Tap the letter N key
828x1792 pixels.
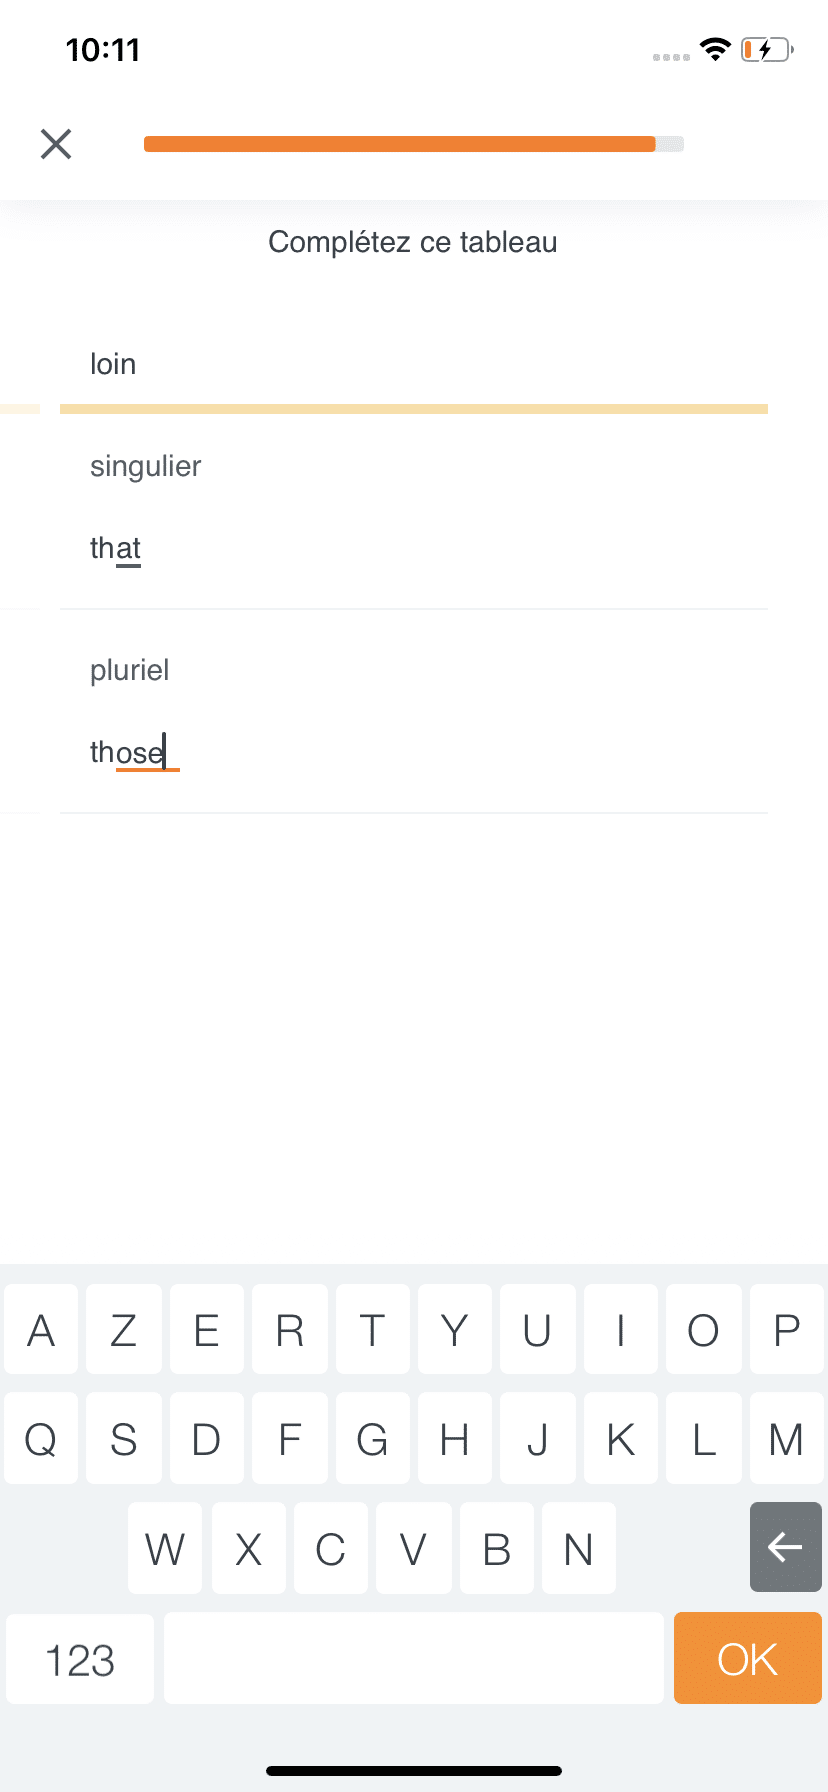pos(579,1547)
